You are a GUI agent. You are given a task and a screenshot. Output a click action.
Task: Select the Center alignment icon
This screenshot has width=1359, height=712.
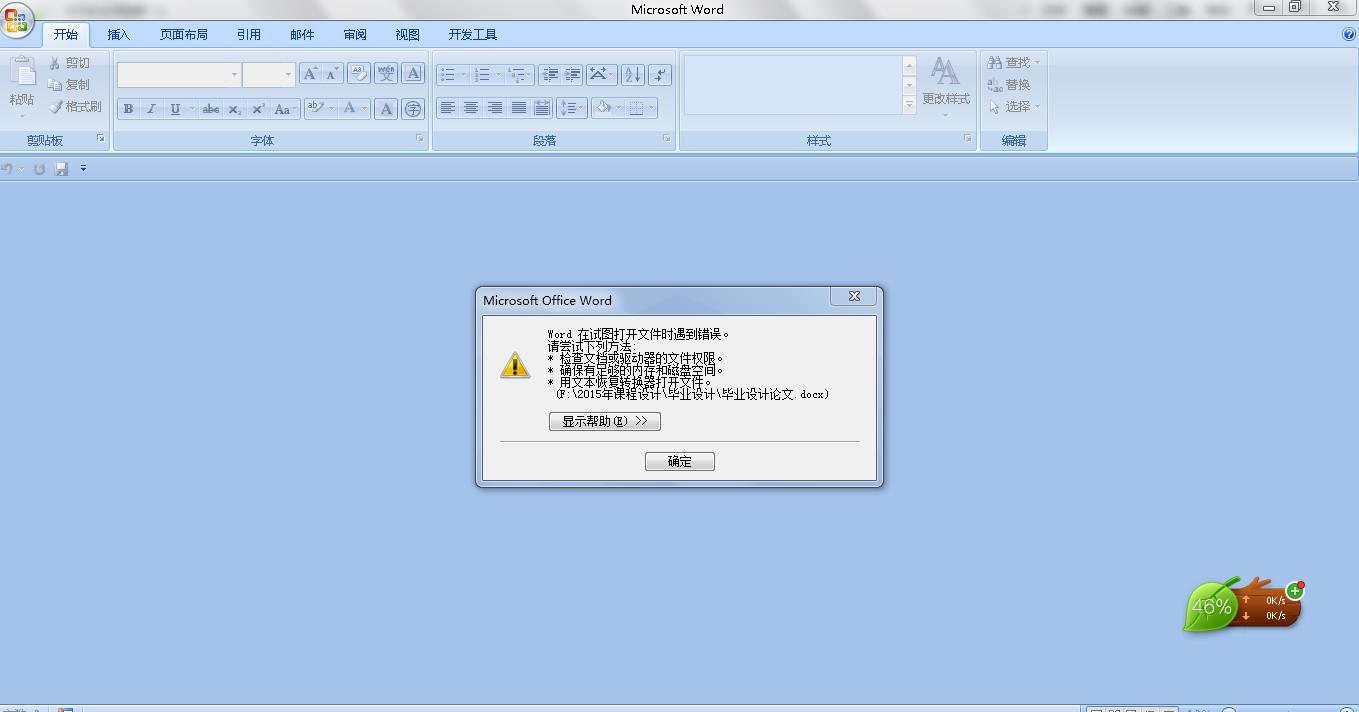470,108
